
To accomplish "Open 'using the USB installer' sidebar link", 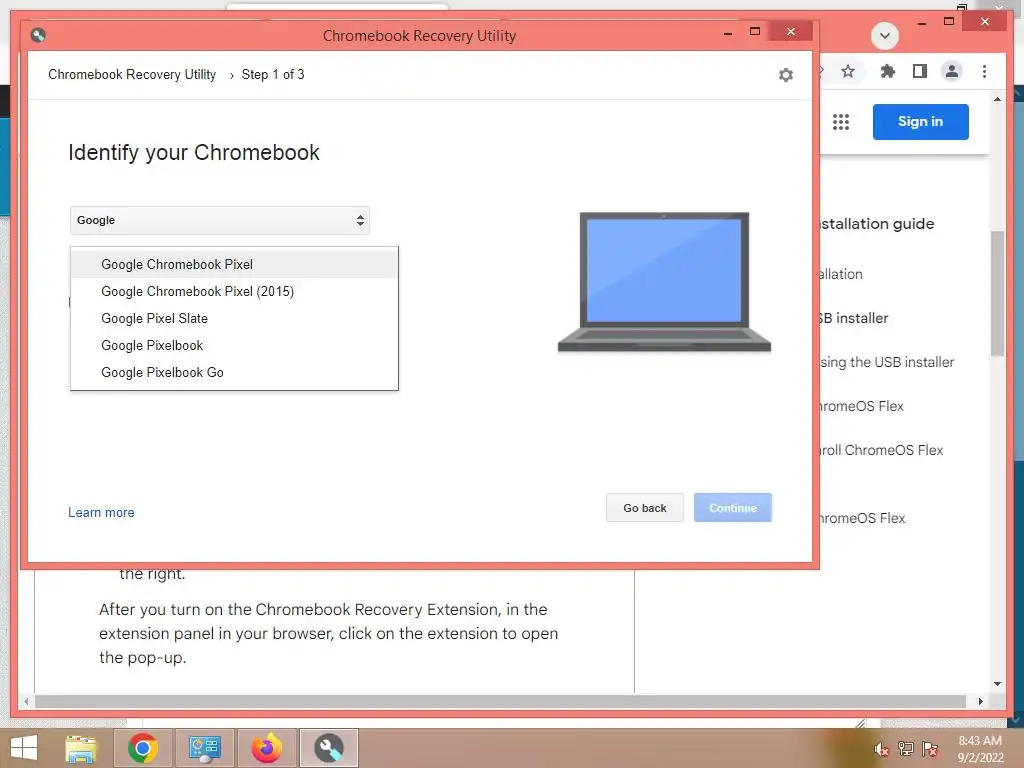I will [887, 362].
